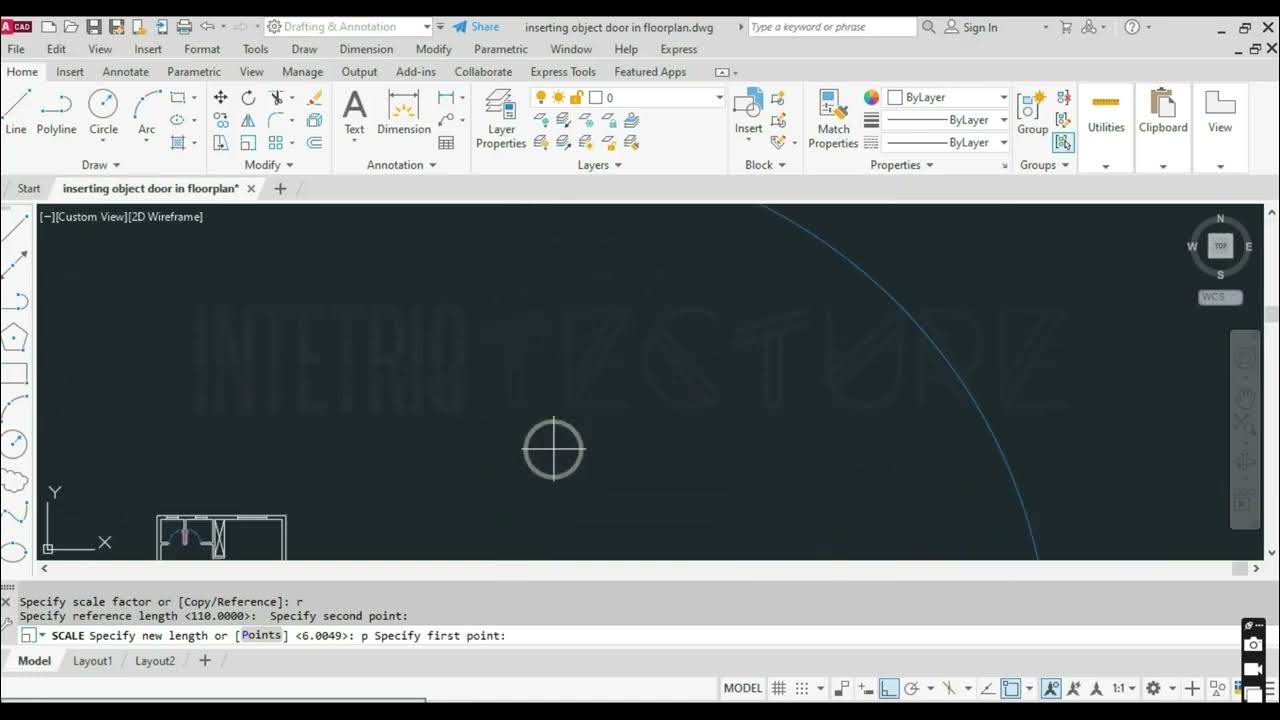Screen dimensions: 1280x720
Task: Activate the Scale tool in Modify
Action: click(x=248, y=143)
